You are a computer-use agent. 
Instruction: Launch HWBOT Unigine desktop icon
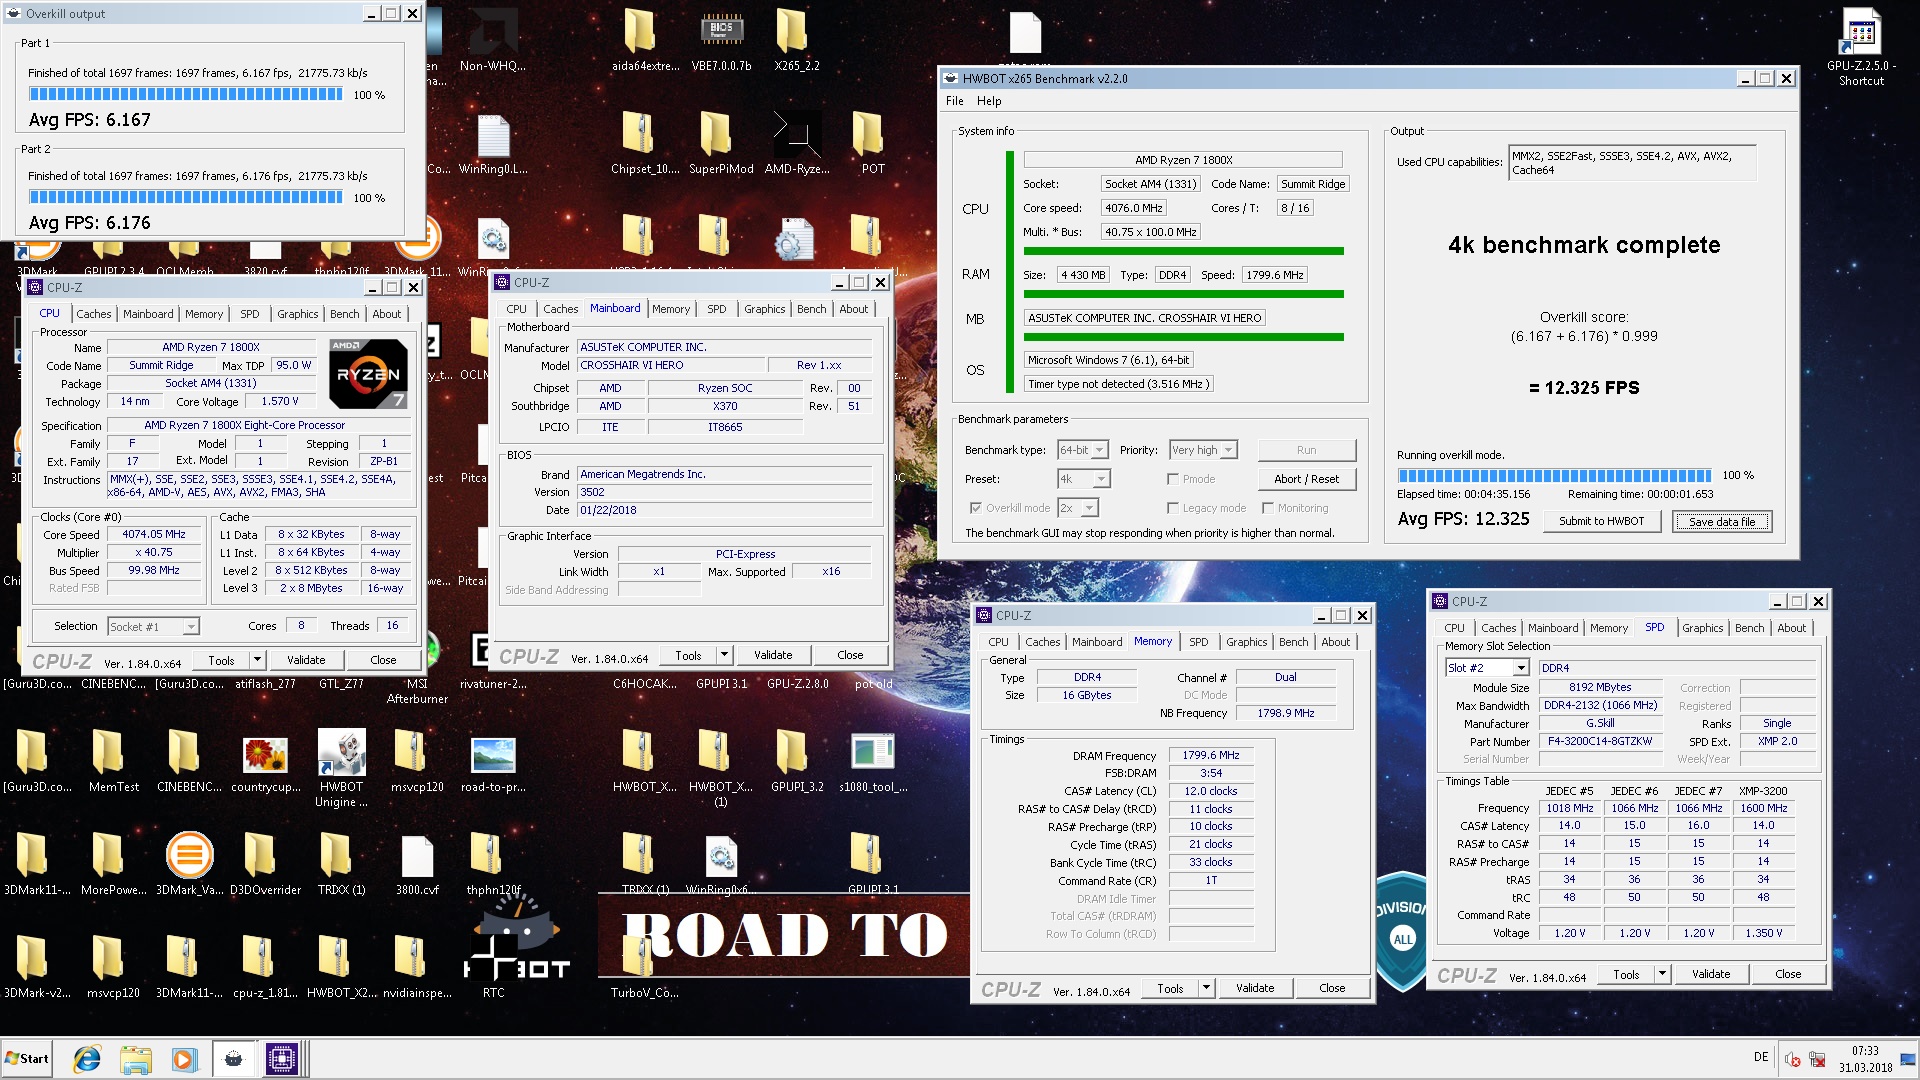341,767
